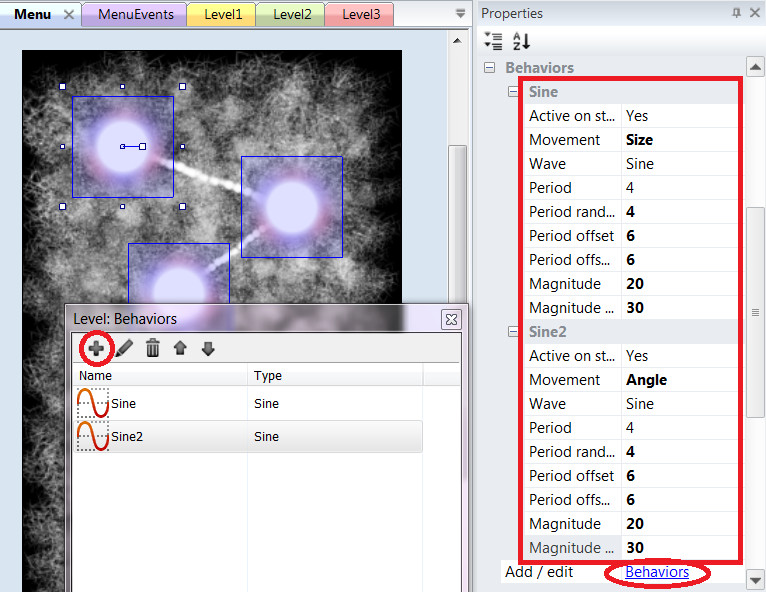Screen dimensions: 766x592
Task: Click the add behavior plus icon
Action: click(x=96, y=348)
